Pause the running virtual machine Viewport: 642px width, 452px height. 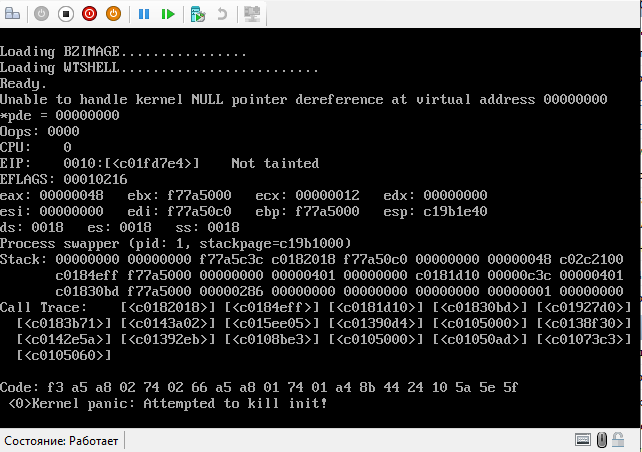click(144, 14)
